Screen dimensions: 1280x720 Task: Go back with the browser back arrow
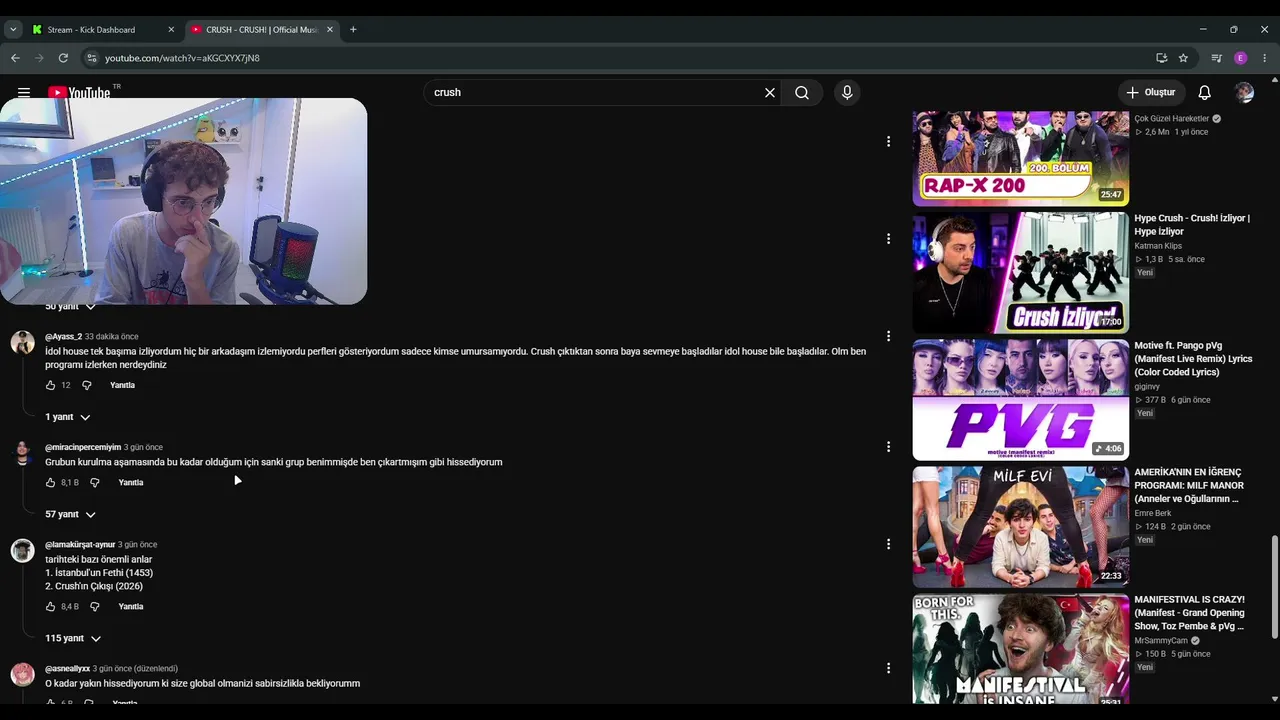[15, 58]
